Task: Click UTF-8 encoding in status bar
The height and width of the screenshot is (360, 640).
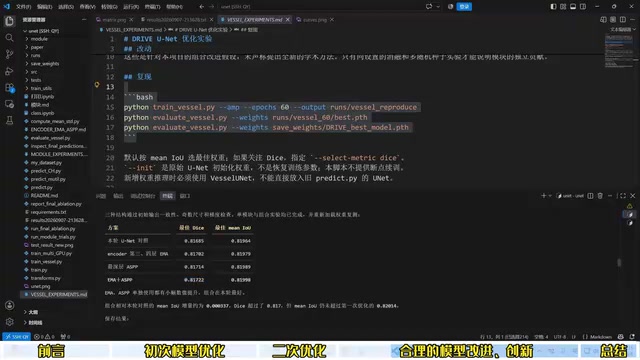Action: pos(560,337)
